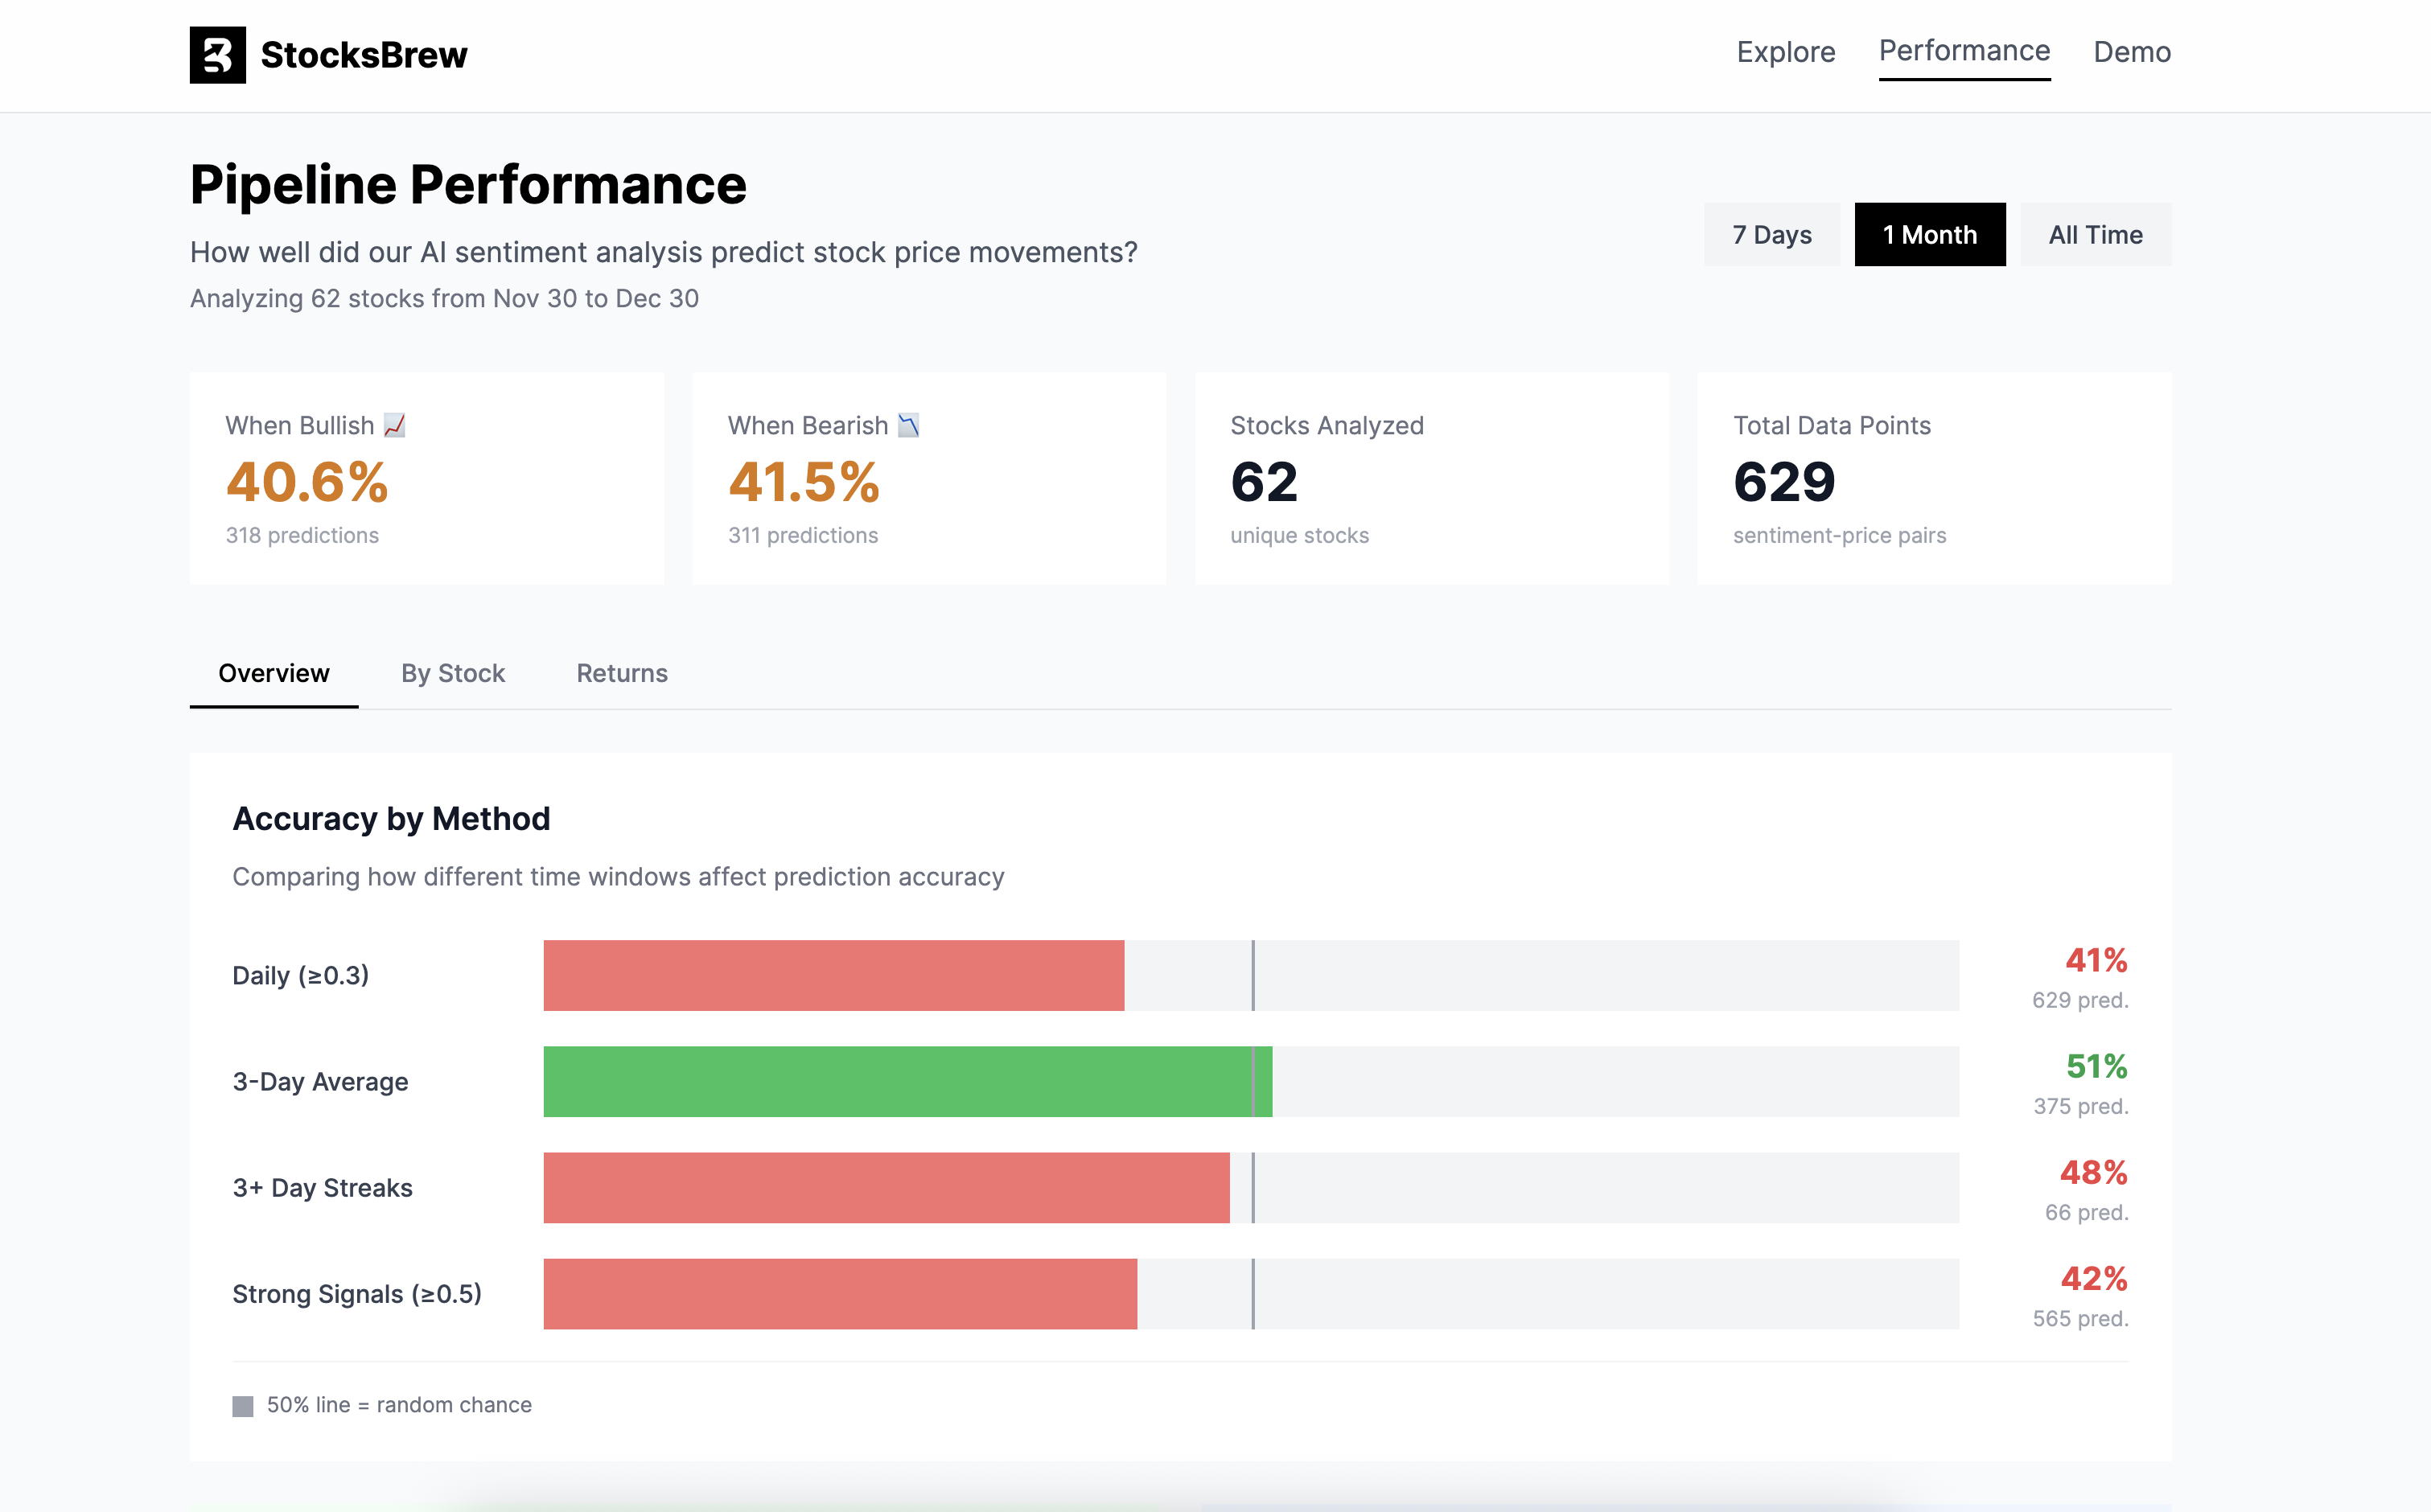
Task: Click the bearish chart emoji icon
Action: point(908,426)
